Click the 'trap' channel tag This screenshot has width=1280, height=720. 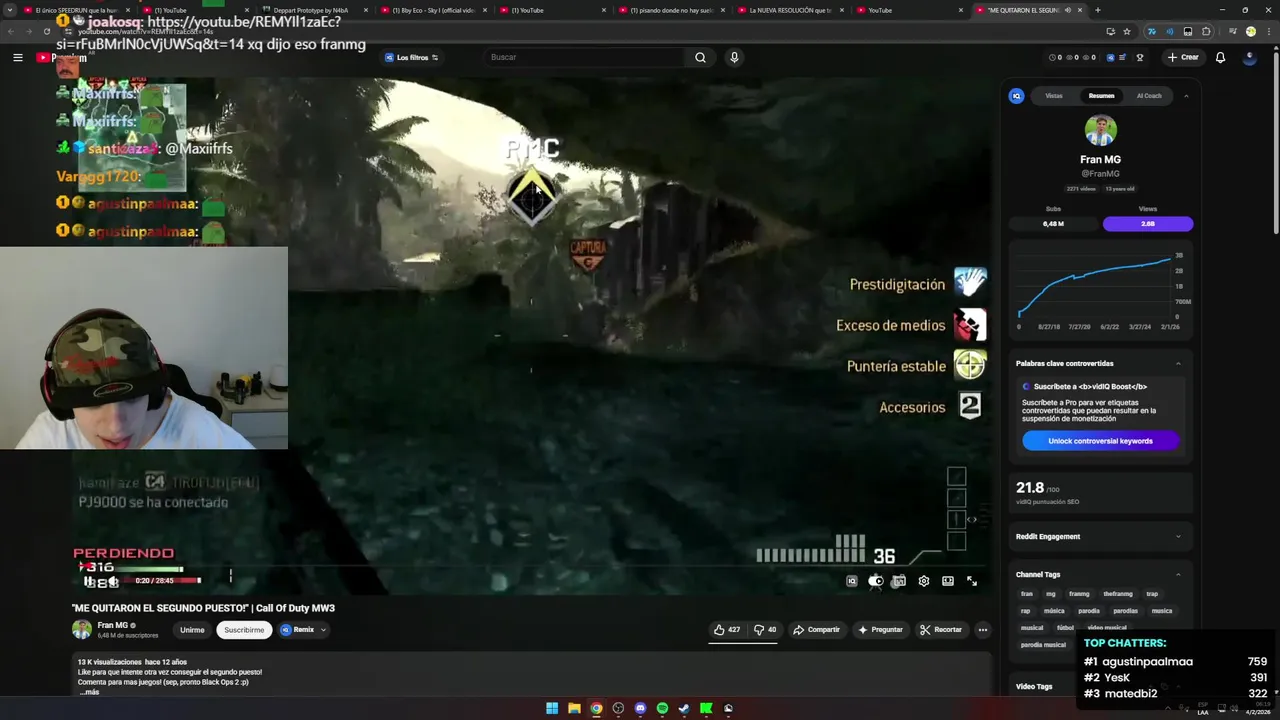pyautogui.click(x=1152, y=594)
